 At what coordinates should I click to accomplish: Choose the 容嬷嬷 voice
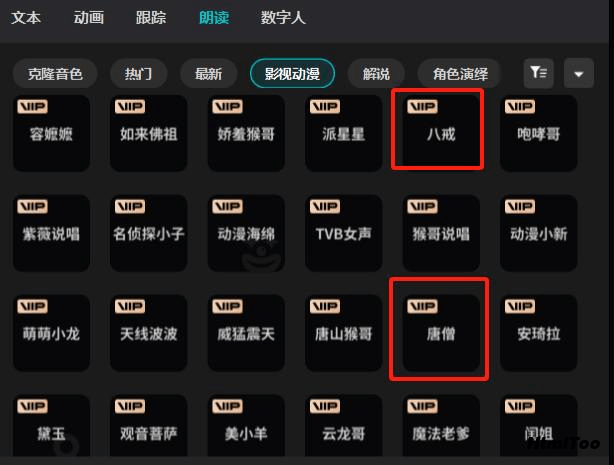[51, 133]
